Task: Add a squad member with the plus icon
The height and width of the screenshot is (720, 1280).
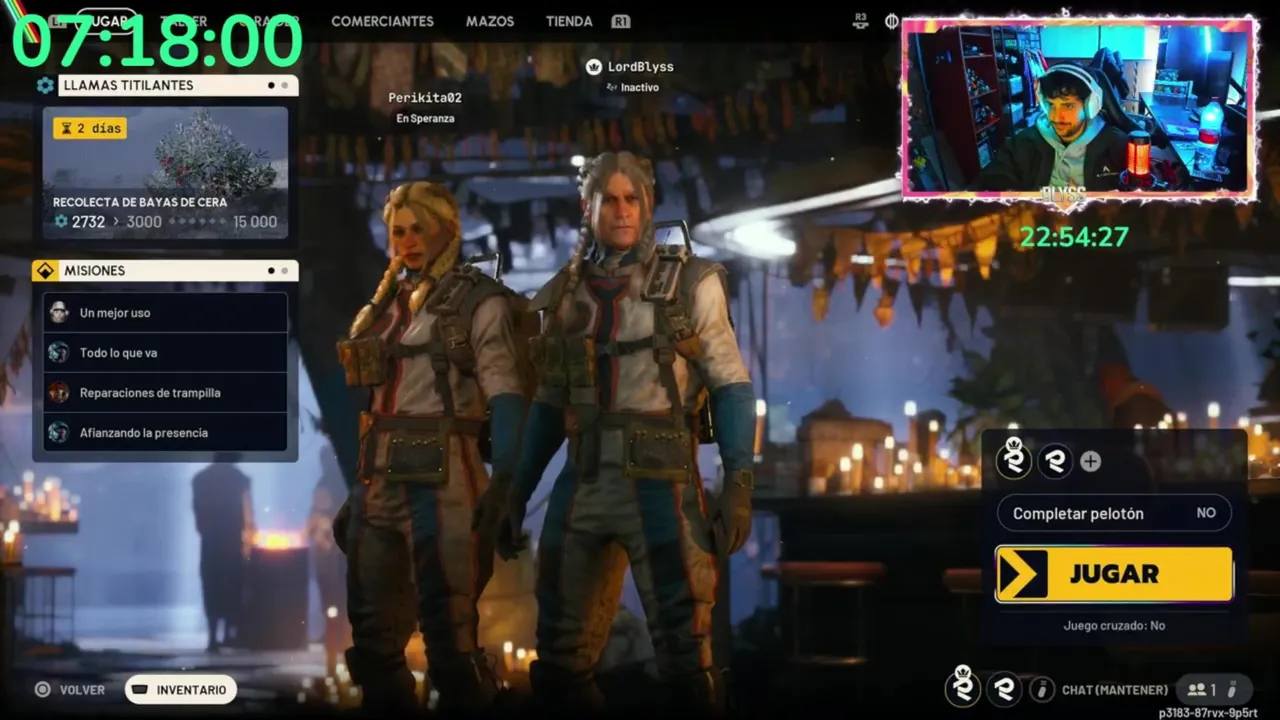Action: [x=1091, y=461]
